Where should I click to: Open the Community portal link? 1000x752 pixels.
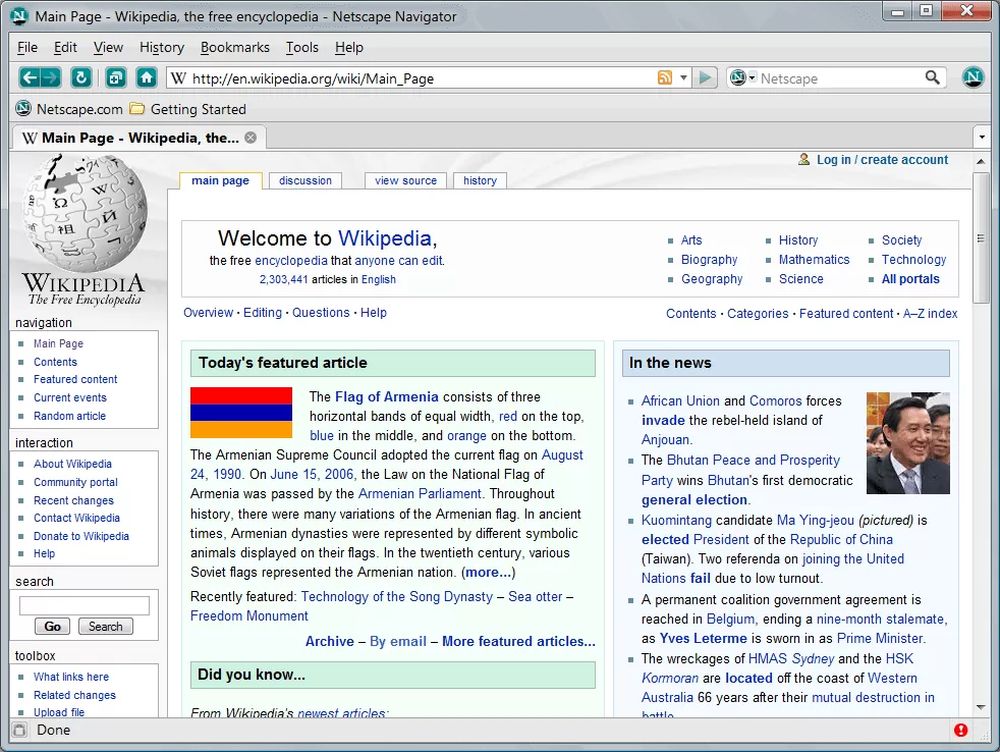75,482
